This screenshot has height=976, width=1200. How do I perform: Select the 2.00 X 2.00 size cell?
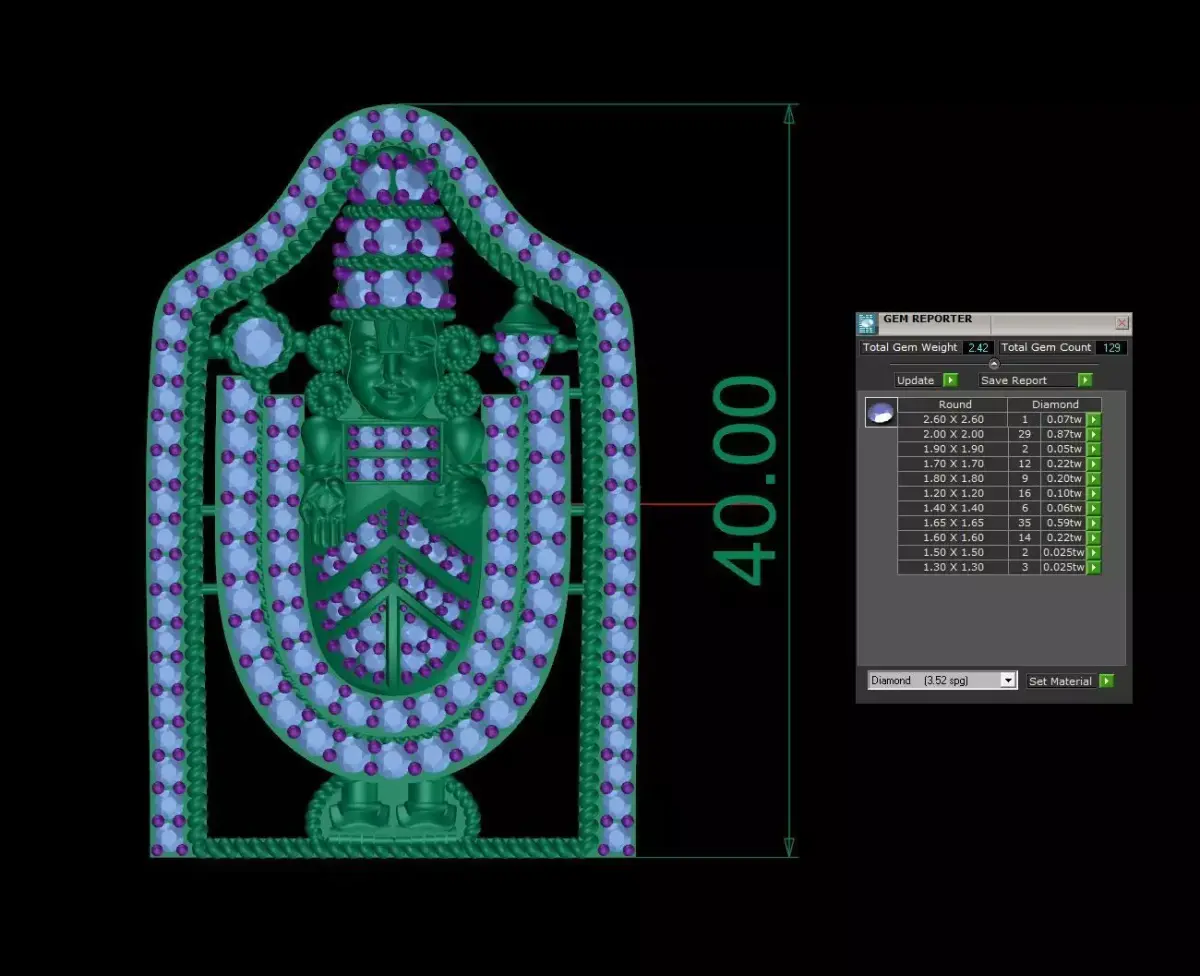pos(953,434)
